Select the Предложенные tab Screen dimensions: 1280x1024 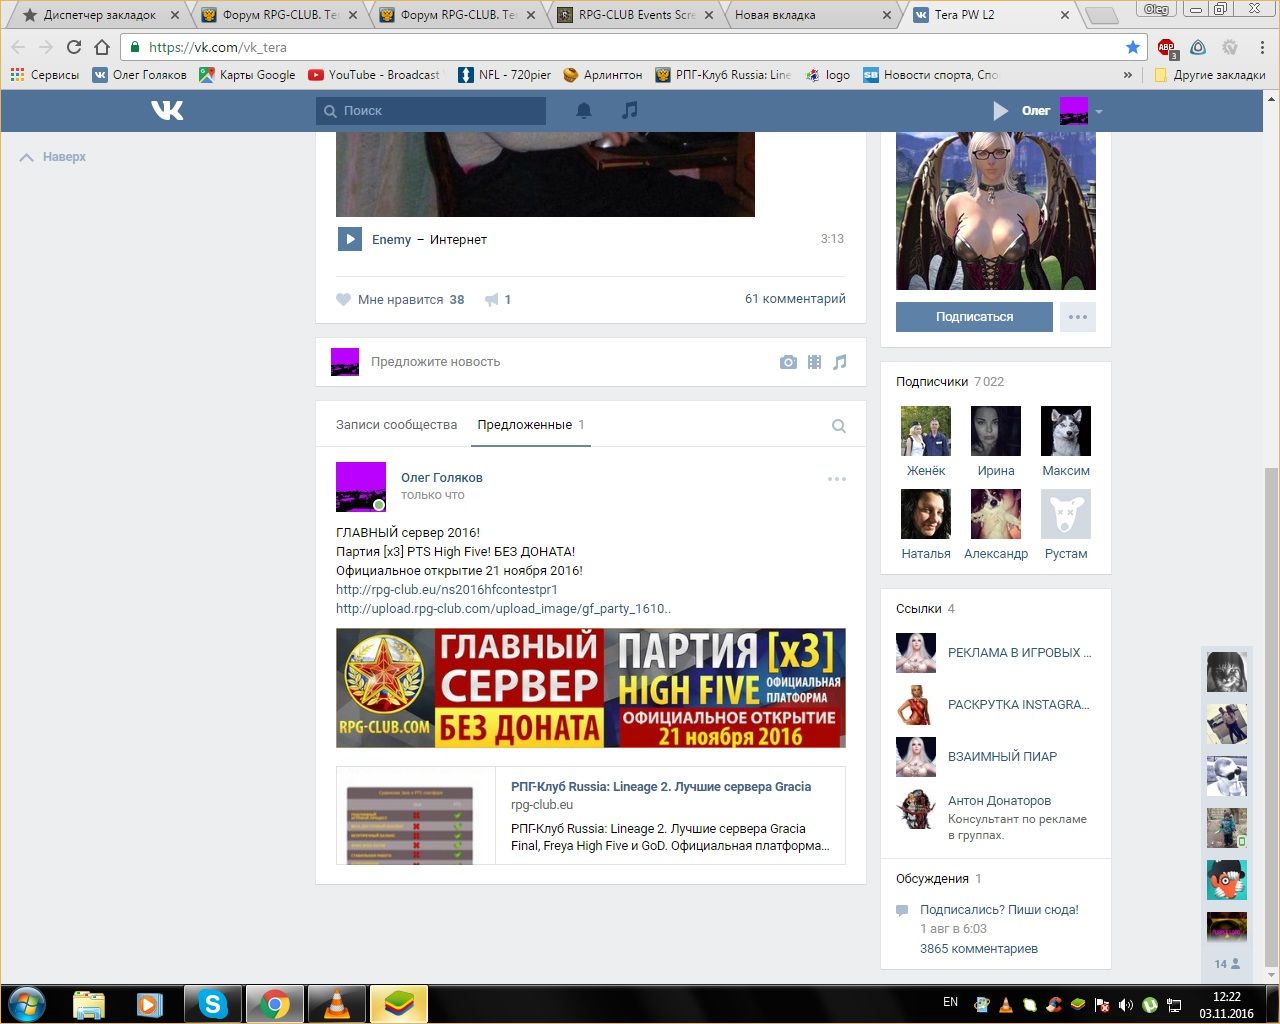click(525, 425)
